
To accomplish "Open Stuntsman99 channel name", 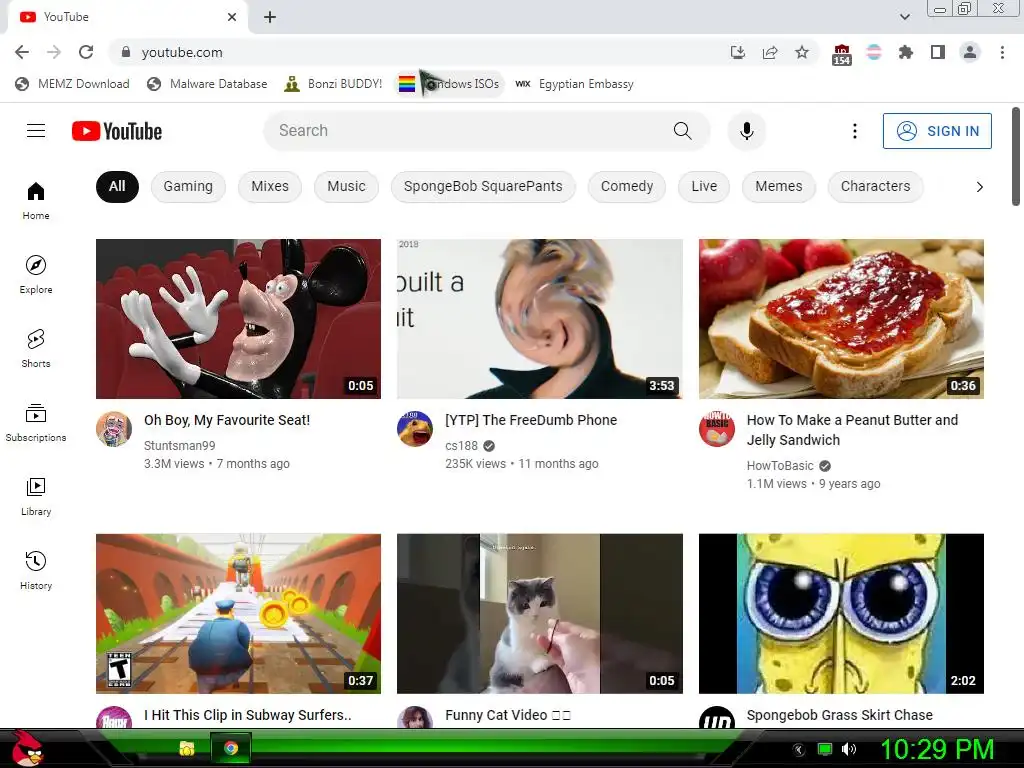I will click(180, 445).
